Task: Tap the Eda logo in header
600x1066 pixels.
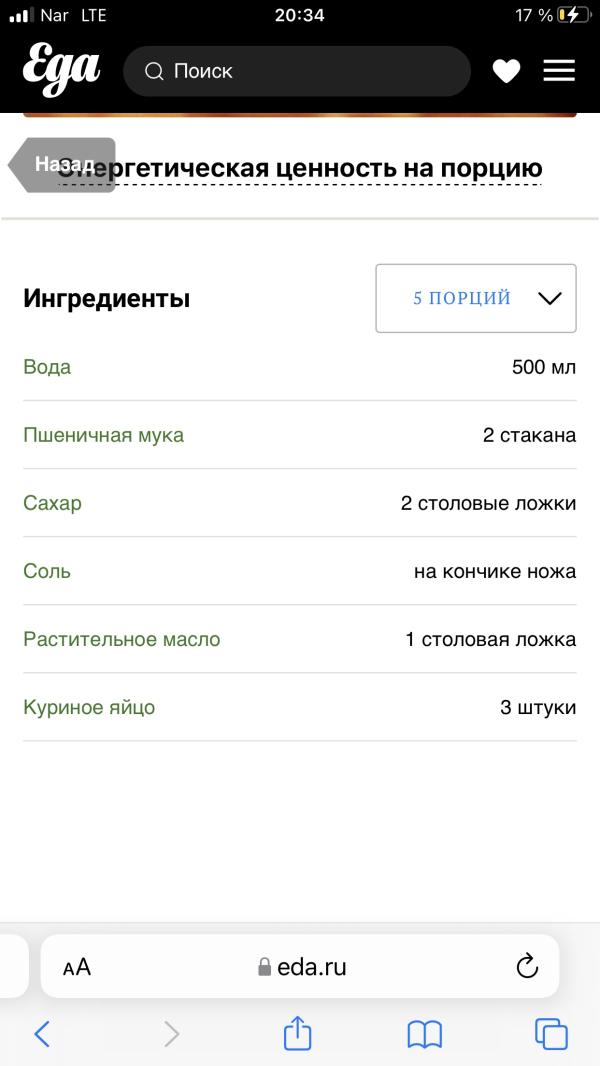Action: coord(61,69)
